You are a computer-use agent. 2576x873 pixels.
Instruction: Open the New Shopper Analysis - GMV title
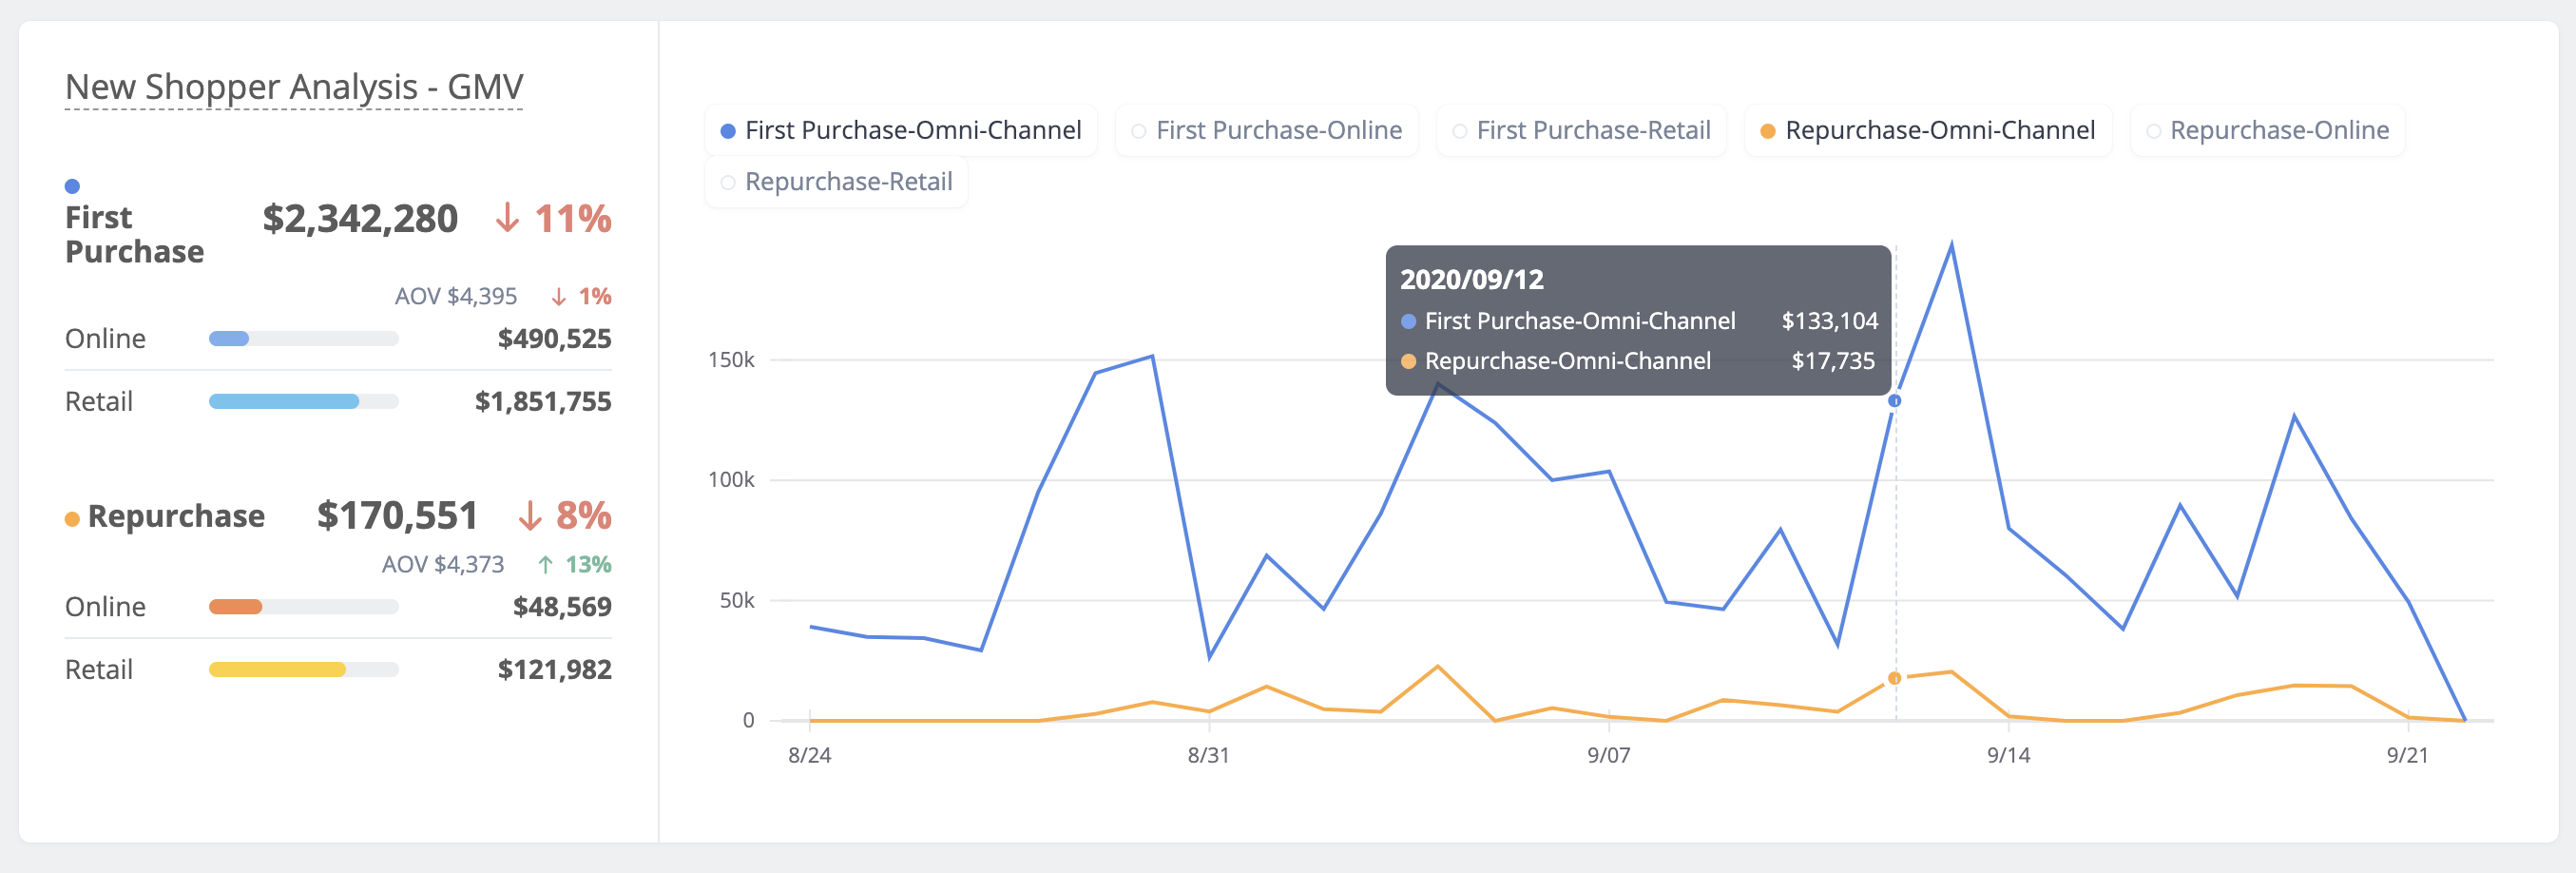293,87
